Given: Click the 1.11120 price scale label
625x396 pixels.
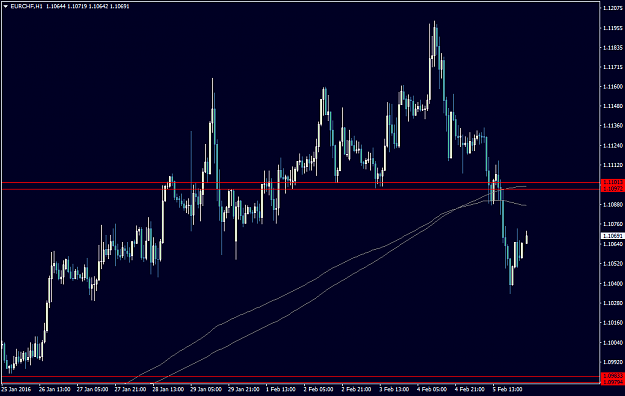Looking at the screenshot, I should 613,165.
